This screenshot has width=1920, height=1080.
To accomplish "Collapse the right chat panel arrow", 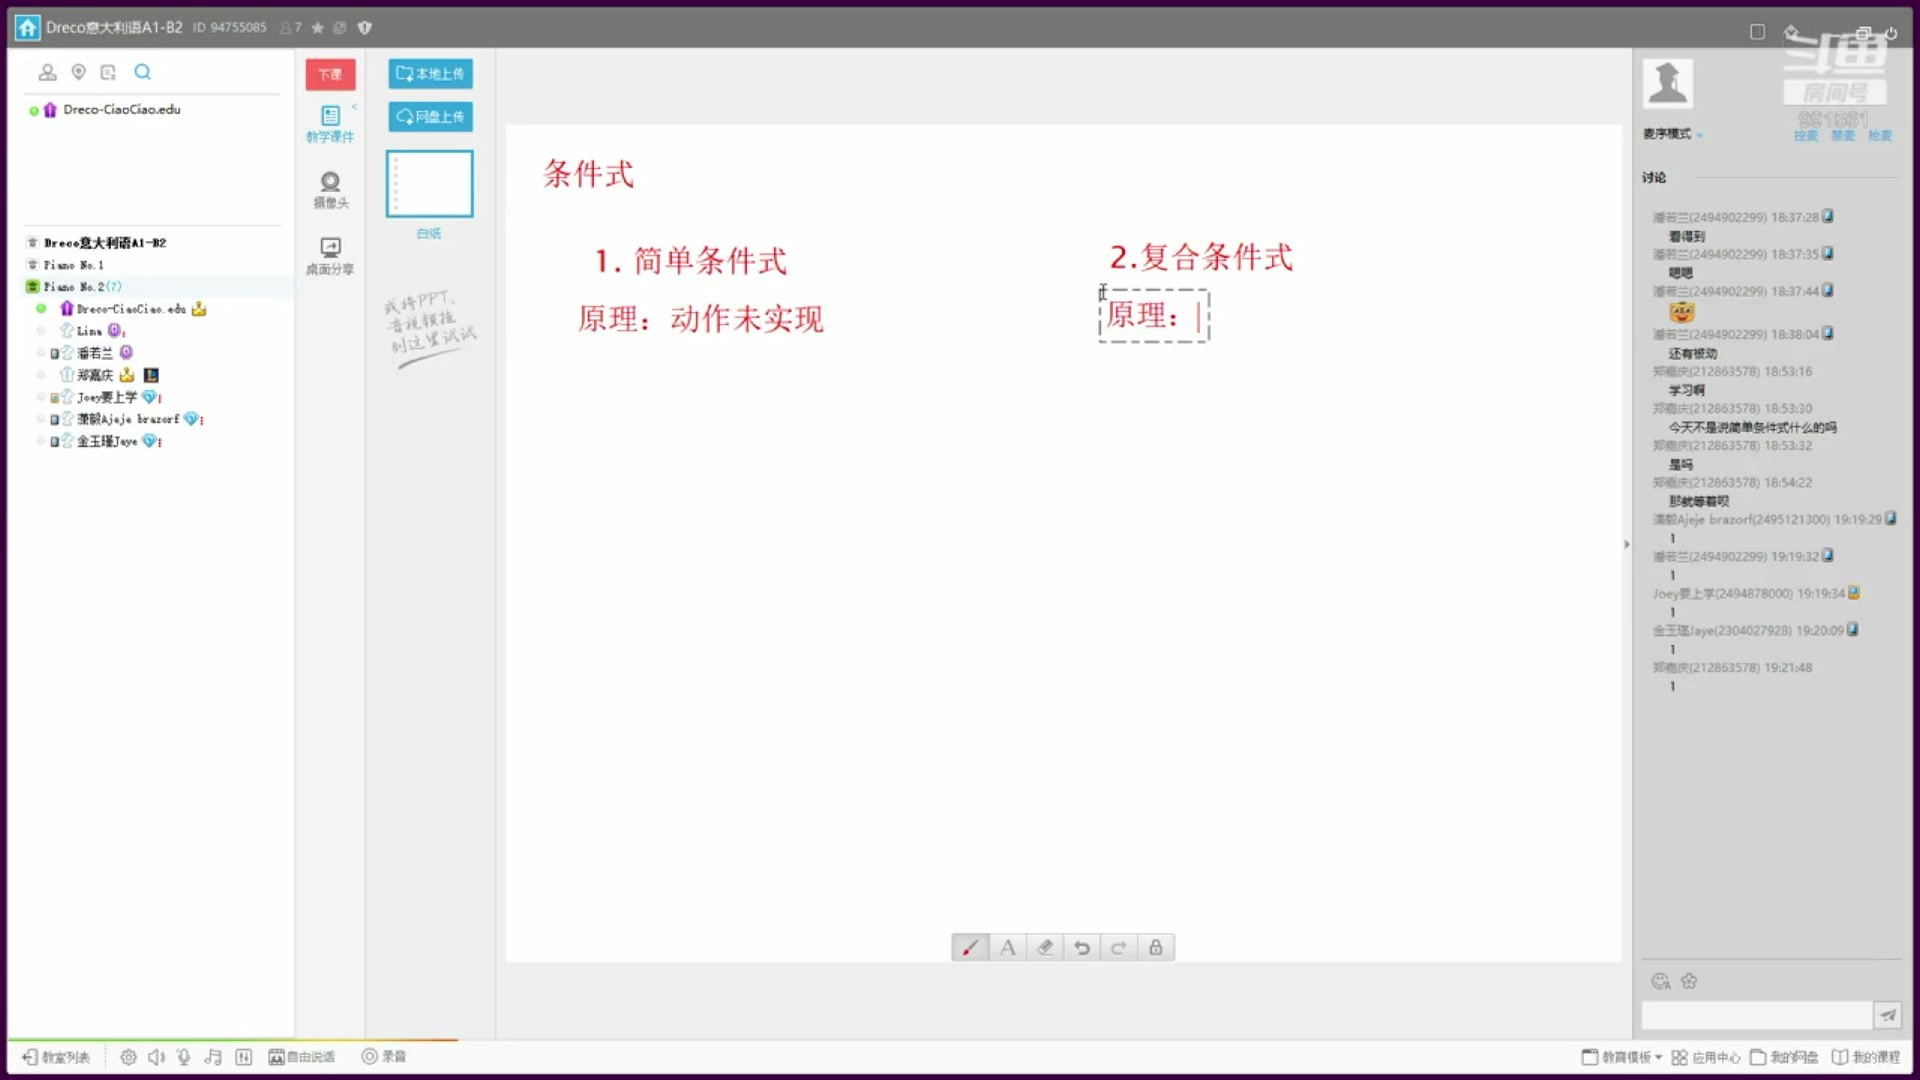I will tap(1627, 545).
